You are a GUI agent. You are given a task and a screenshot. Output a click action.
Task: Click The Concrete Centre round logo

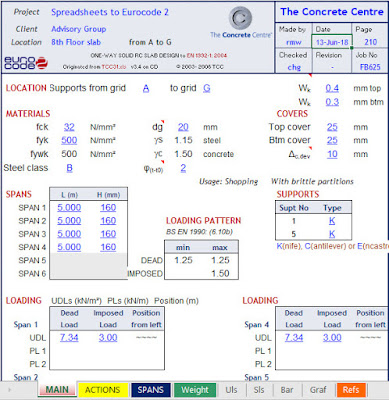pyautogui.click(x=240, y=17)
